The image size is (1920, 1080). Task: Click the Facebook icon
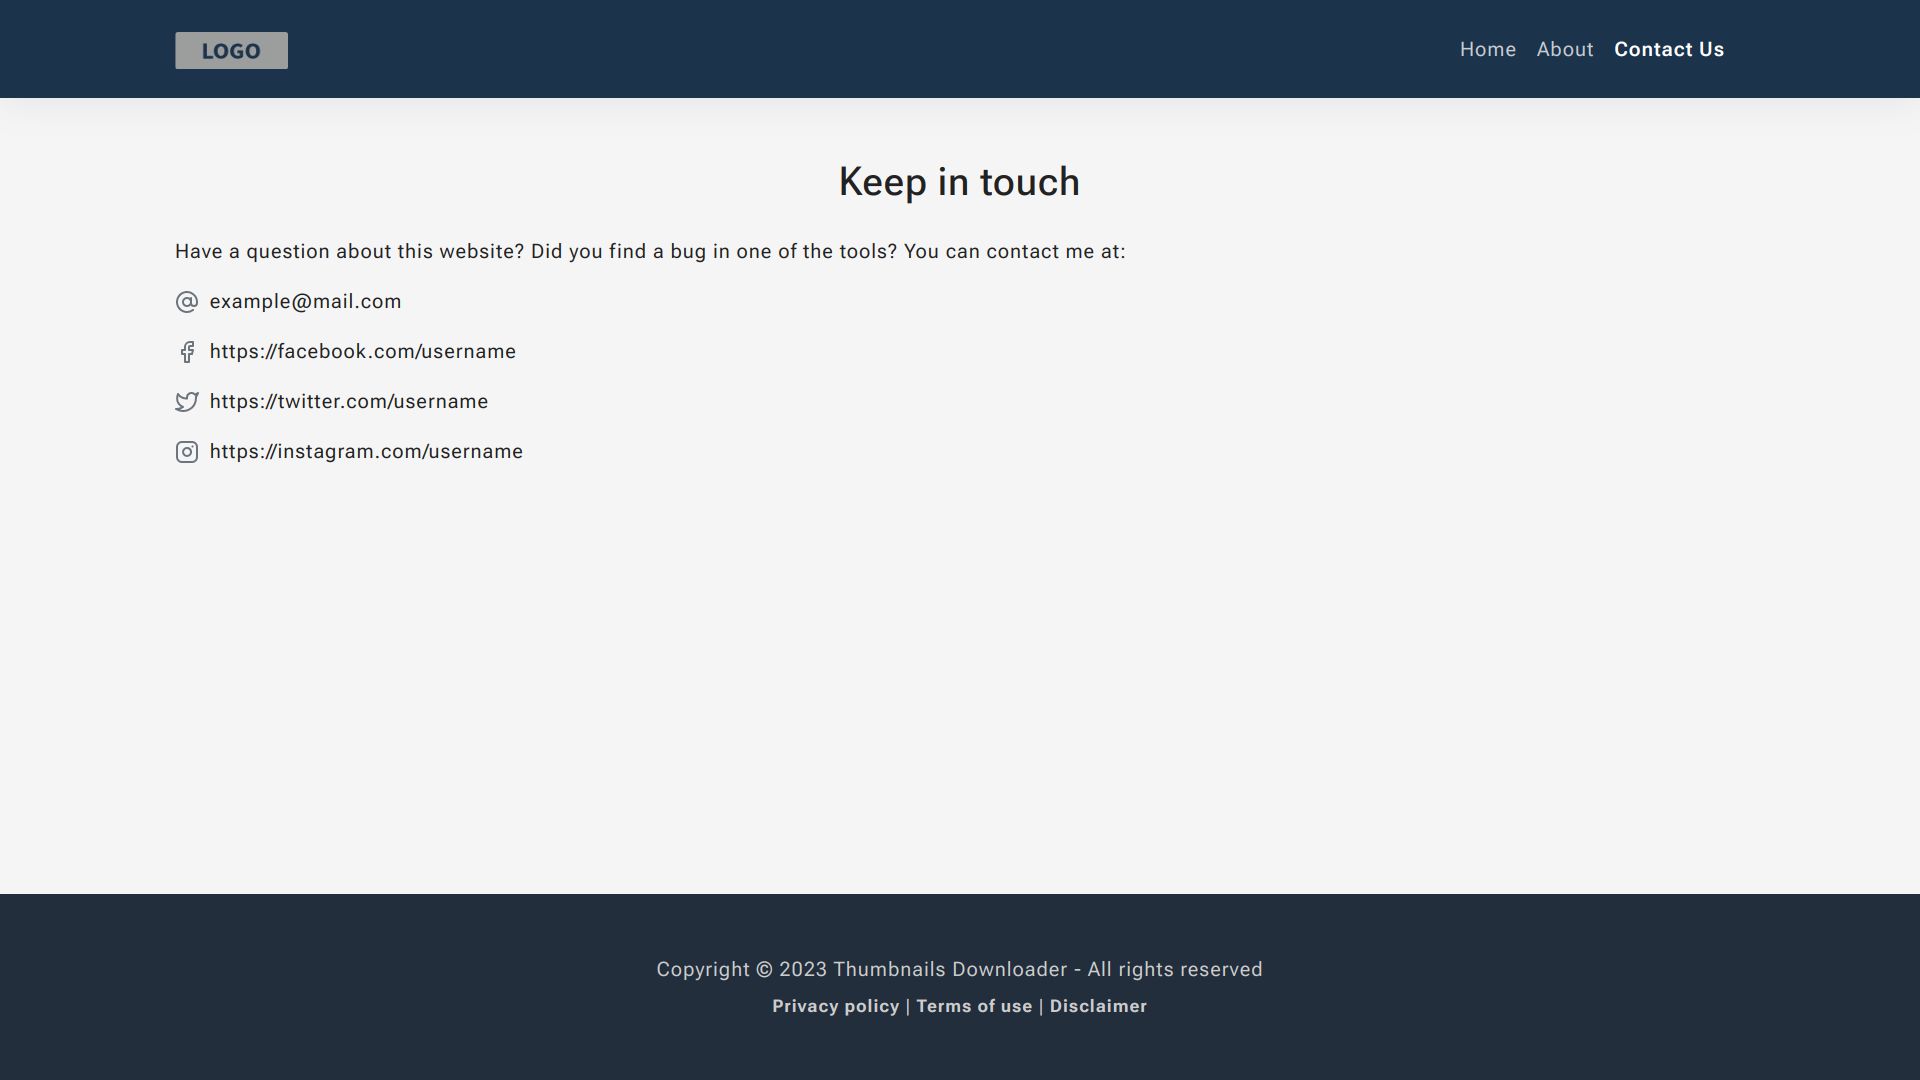coord(187,352)
